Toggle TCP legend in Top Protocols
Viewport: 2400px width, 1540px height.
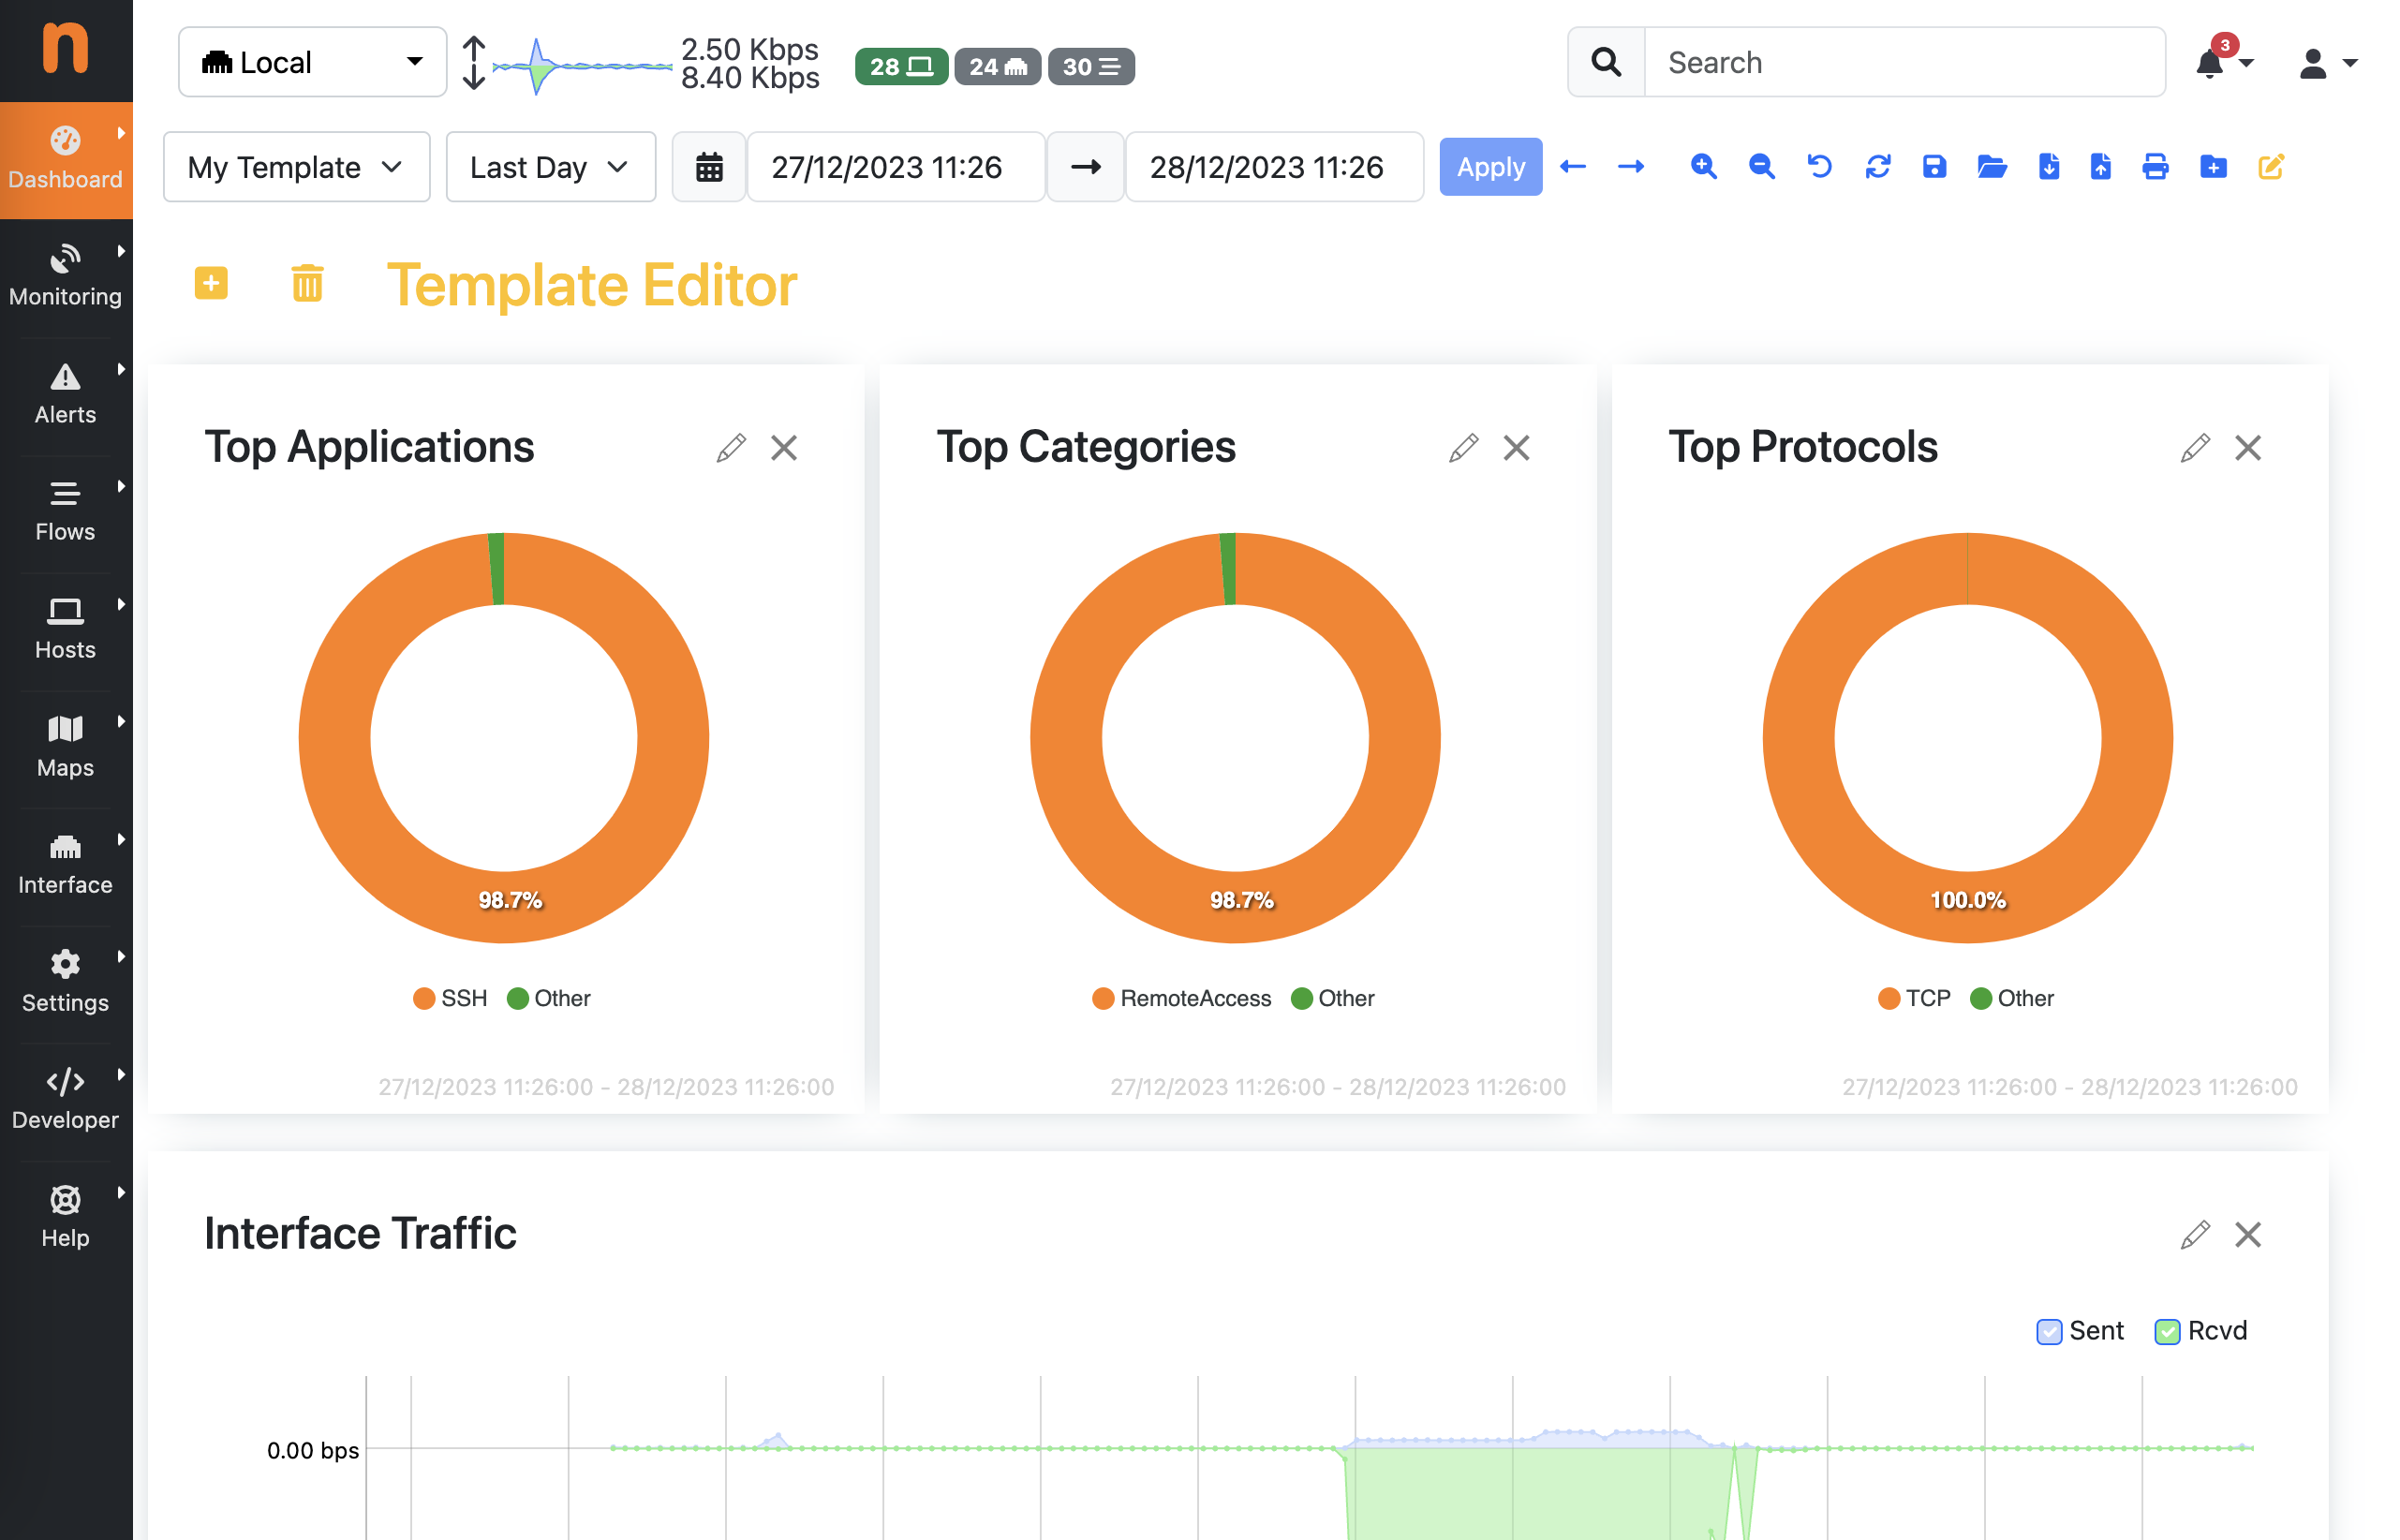click(x=1914, y=998)
